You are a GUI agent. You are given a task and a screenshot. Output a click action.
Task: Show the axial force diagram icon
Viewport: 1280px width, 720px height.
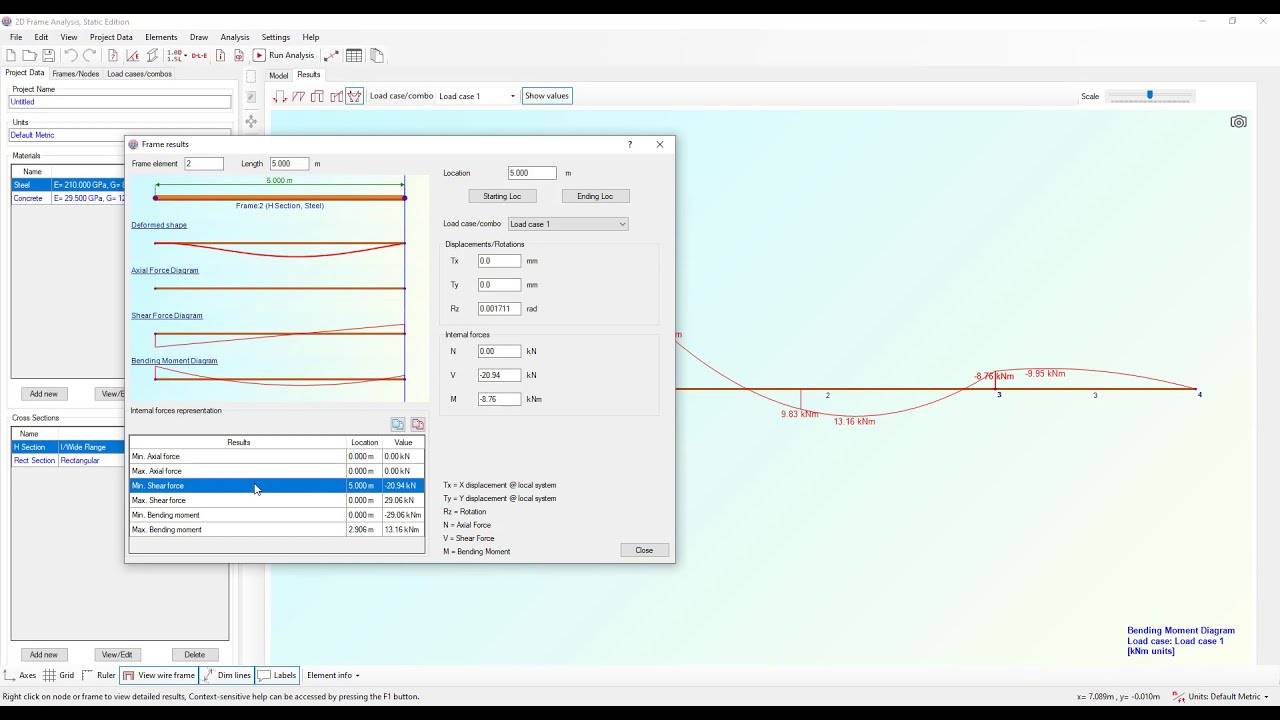point(299,96)
